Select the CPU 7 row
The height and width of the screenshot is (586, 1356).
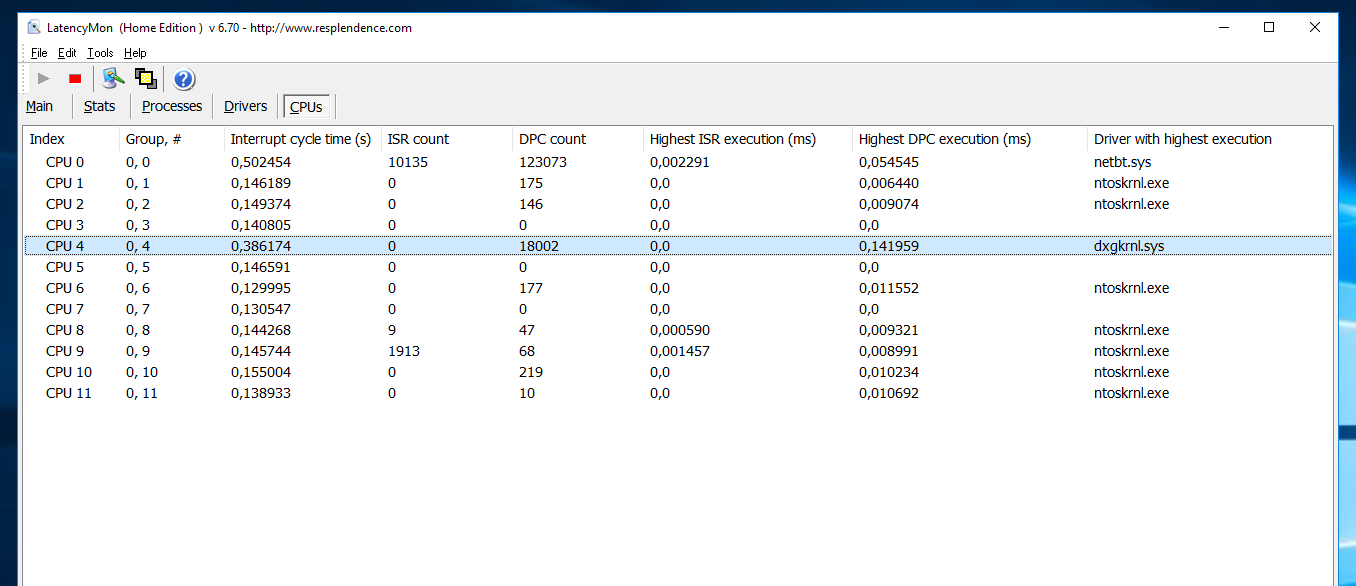pyautogui.click(x=678, y=309)
